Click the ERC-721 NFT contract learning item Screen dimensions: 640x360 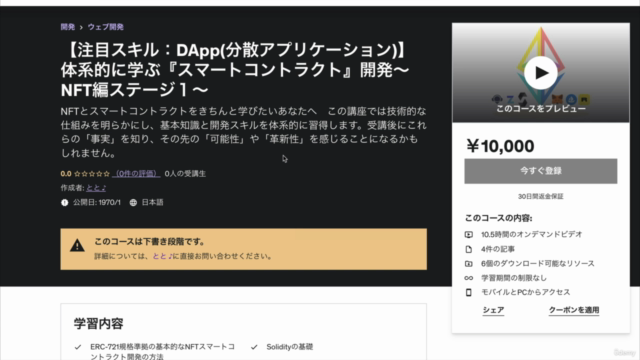[162, 351]
